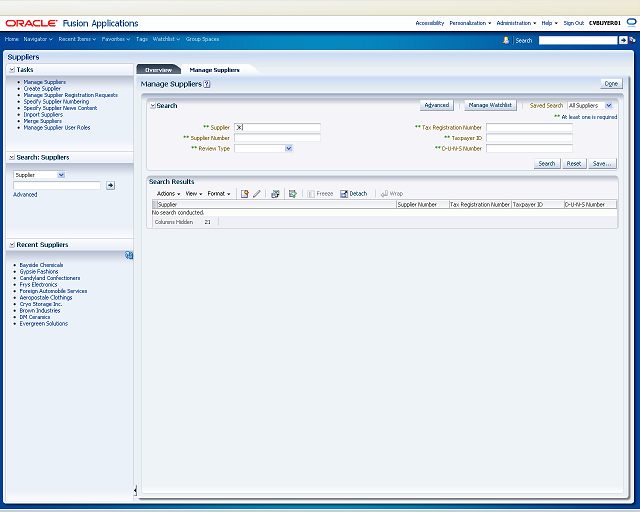Collapse the Search criteria section
Image resolution: width=640 pixels, height=512 pixels.
click(x=153, y=106)
